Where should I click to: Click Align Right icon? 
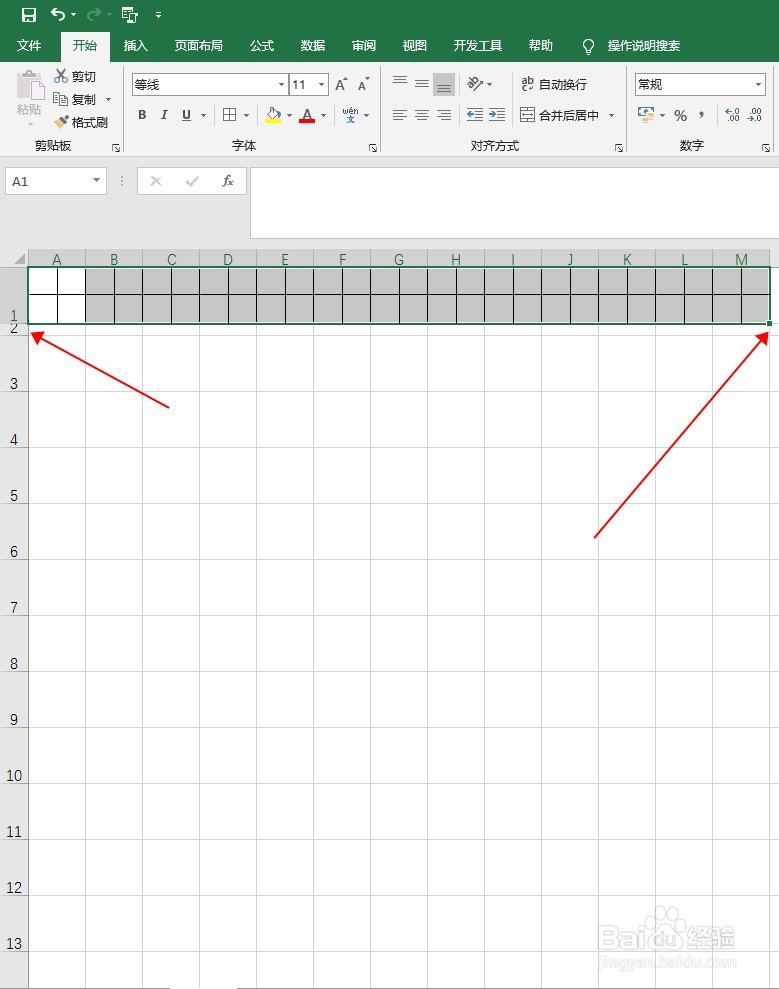(x=444, y=115)
